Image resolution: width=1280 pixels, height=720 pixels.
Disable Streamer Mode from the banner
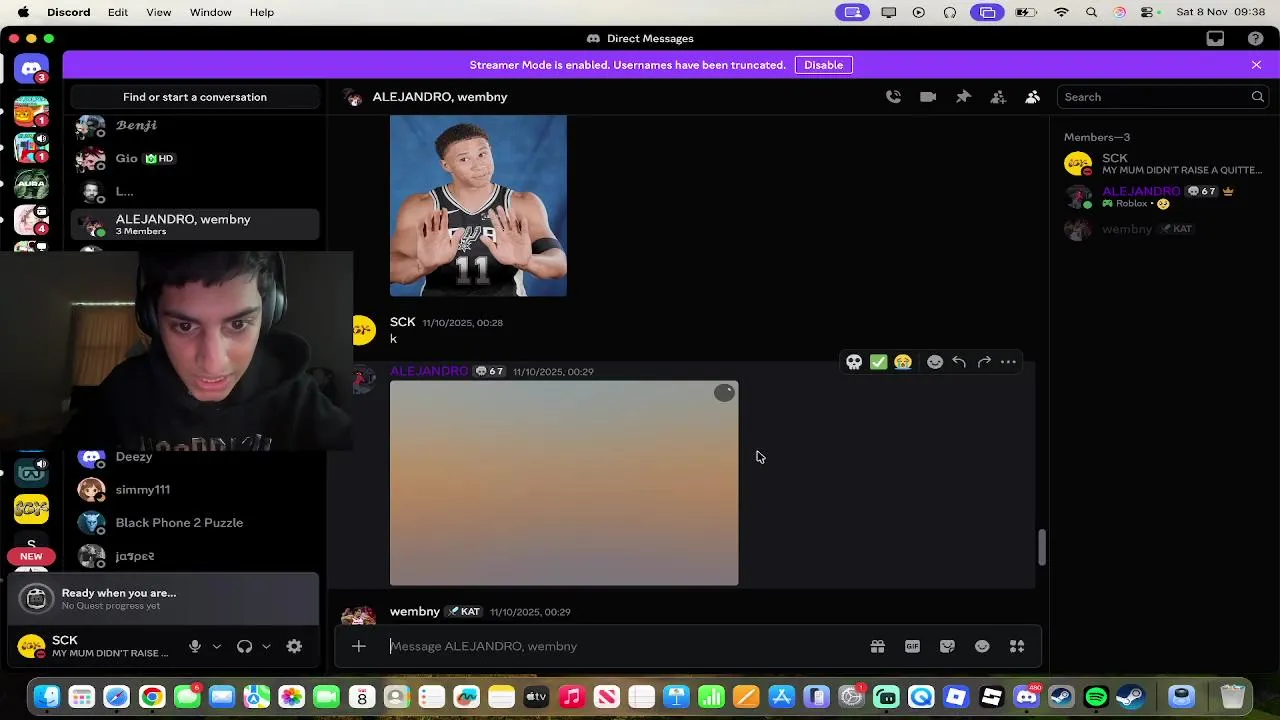coord(824,65)
